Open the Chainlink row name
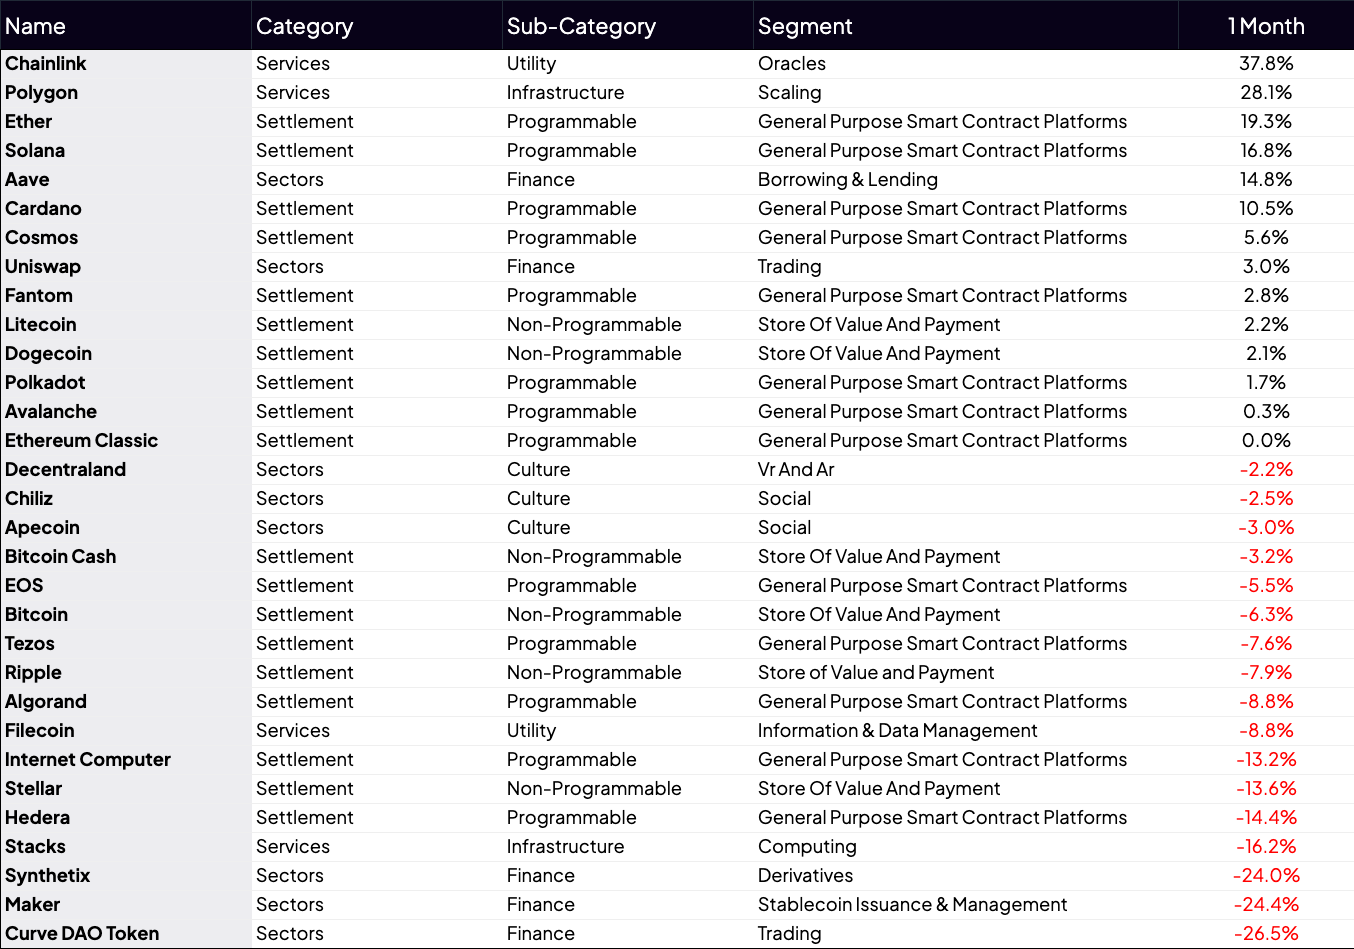 point(46,63)
